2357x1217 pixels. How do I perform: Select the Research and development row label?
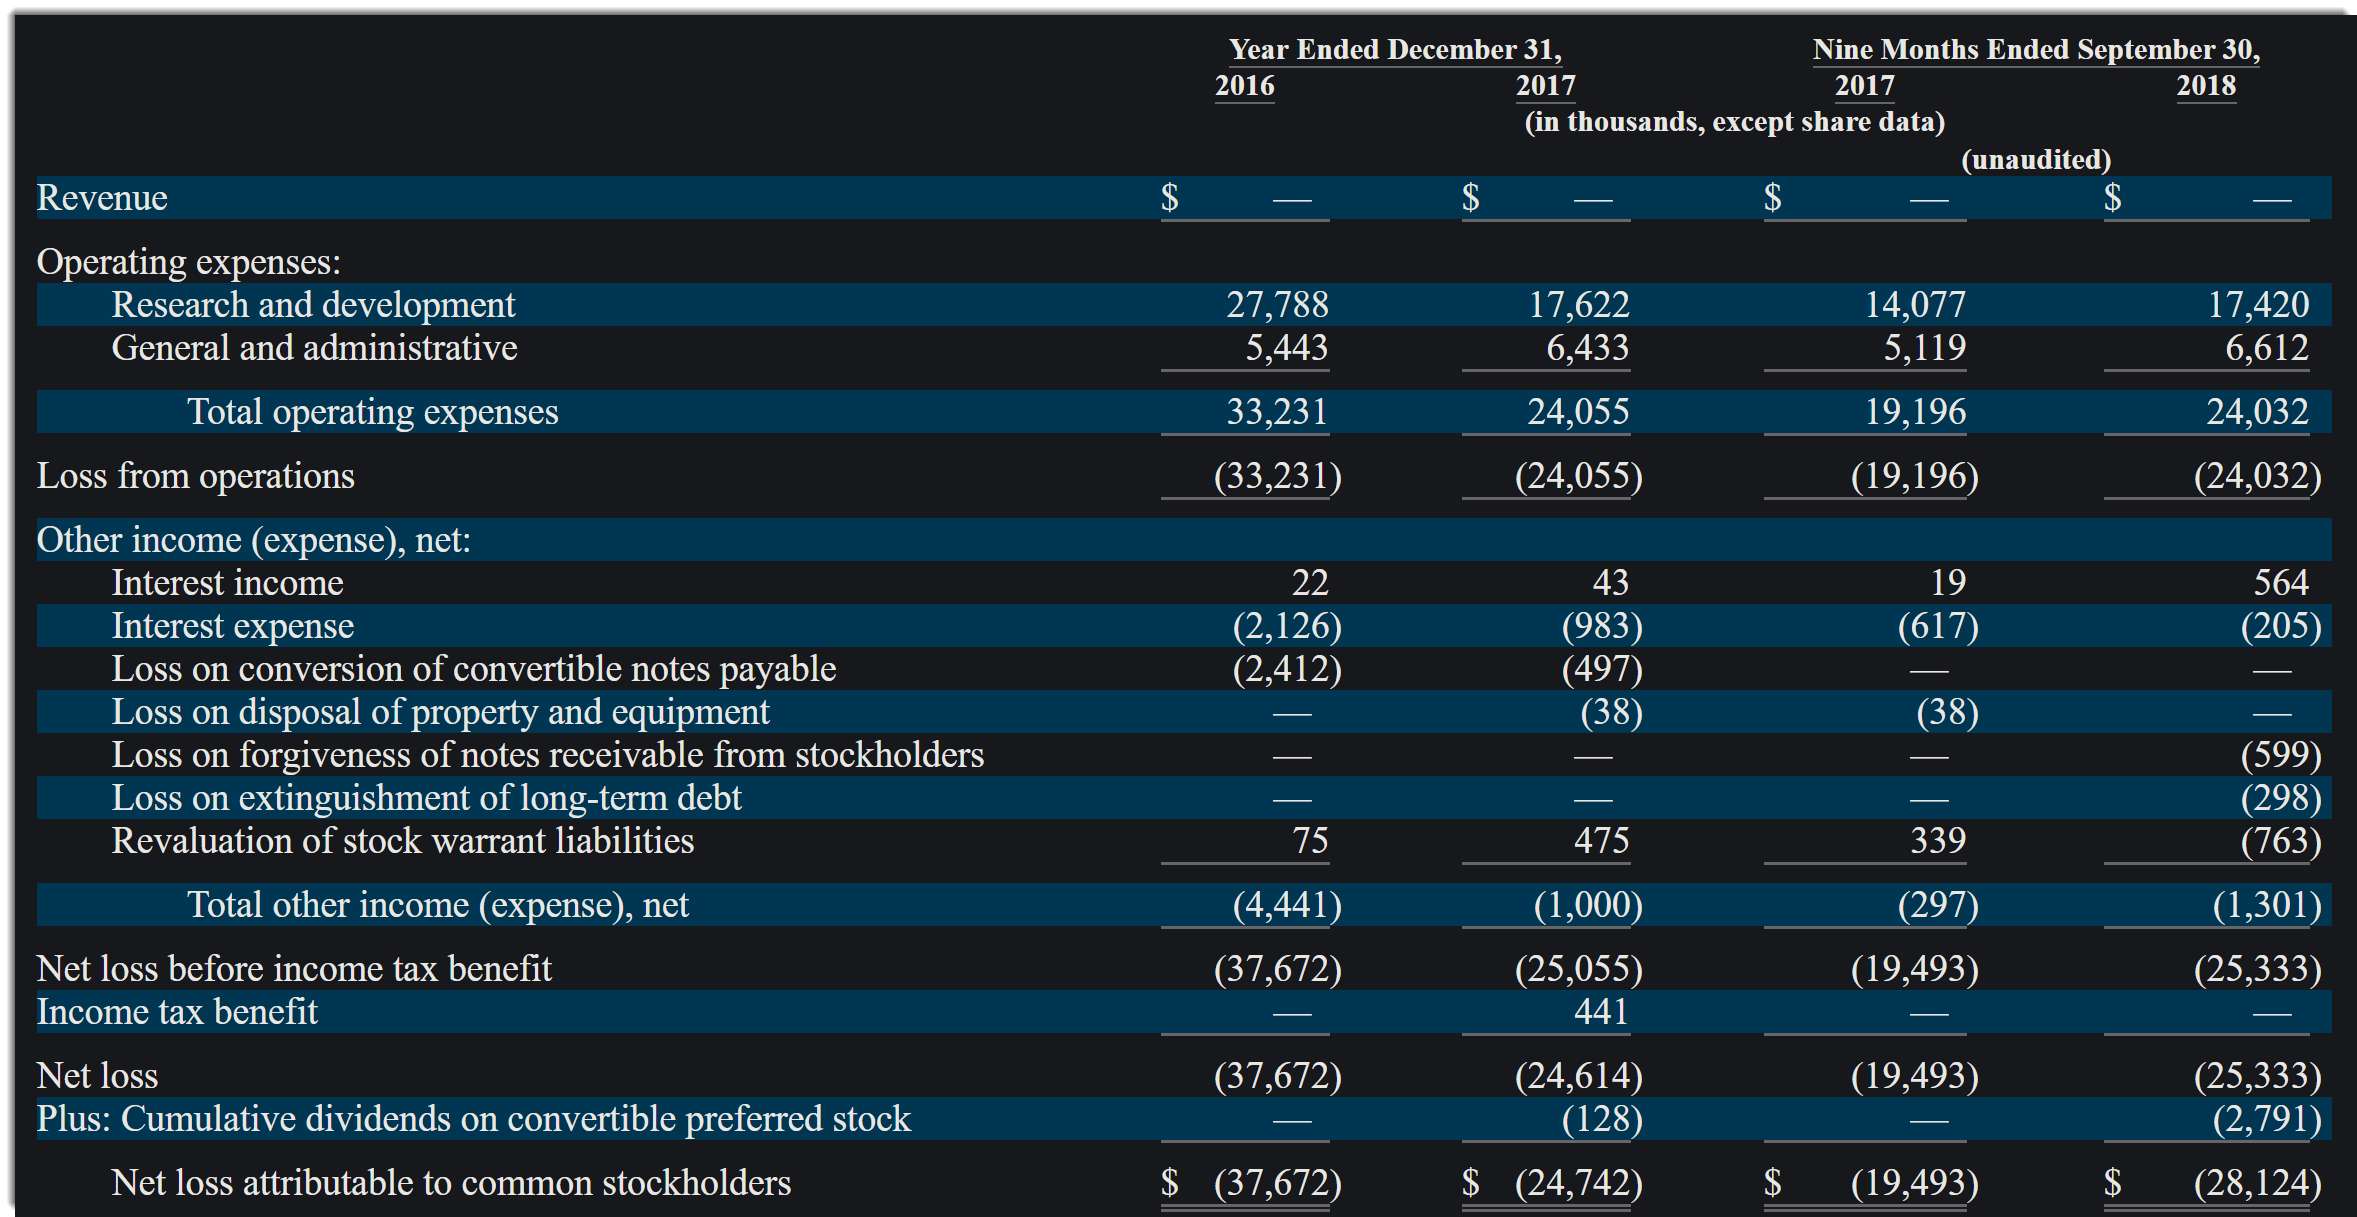pos(313,305)
